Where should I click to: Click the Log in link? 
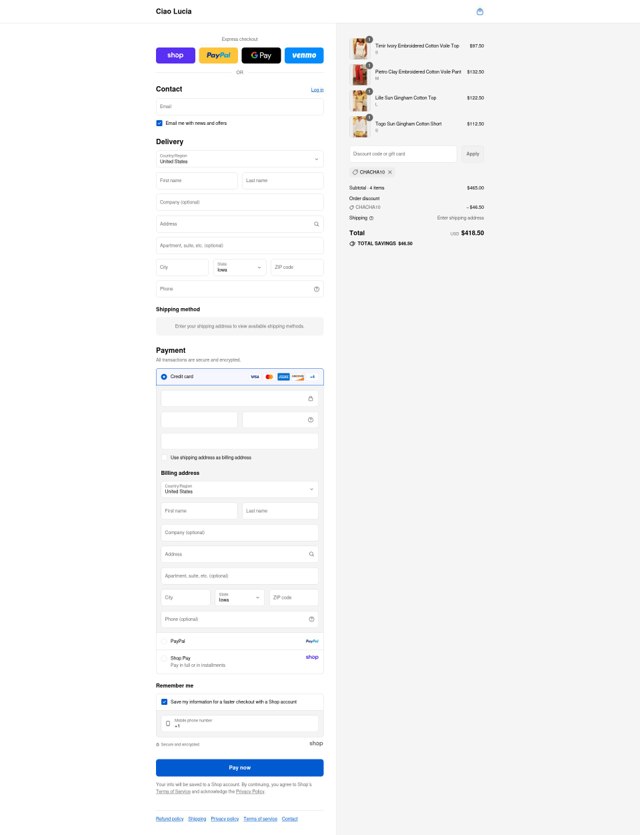point(317,90)
